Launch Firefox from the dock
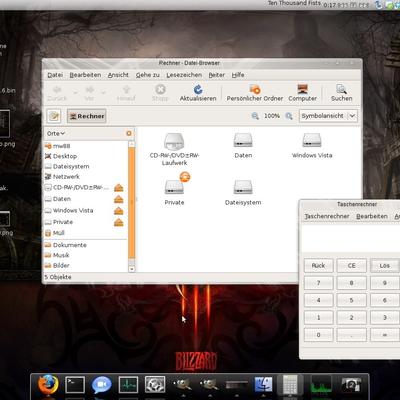The width and height of the screenshot is (400, 400). pos(48,384)
